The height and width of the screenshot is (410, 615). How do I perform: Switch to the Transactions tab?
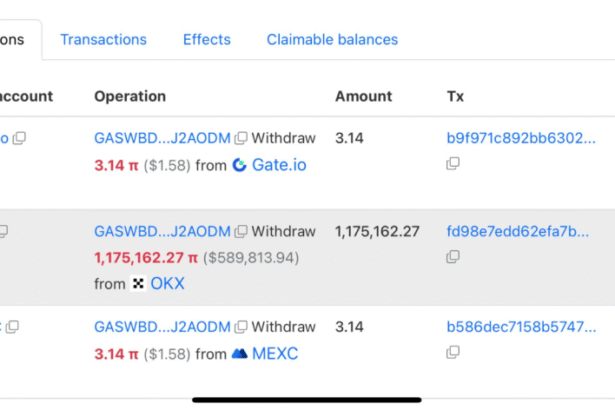pyautogui.click(x=103, y=40)
